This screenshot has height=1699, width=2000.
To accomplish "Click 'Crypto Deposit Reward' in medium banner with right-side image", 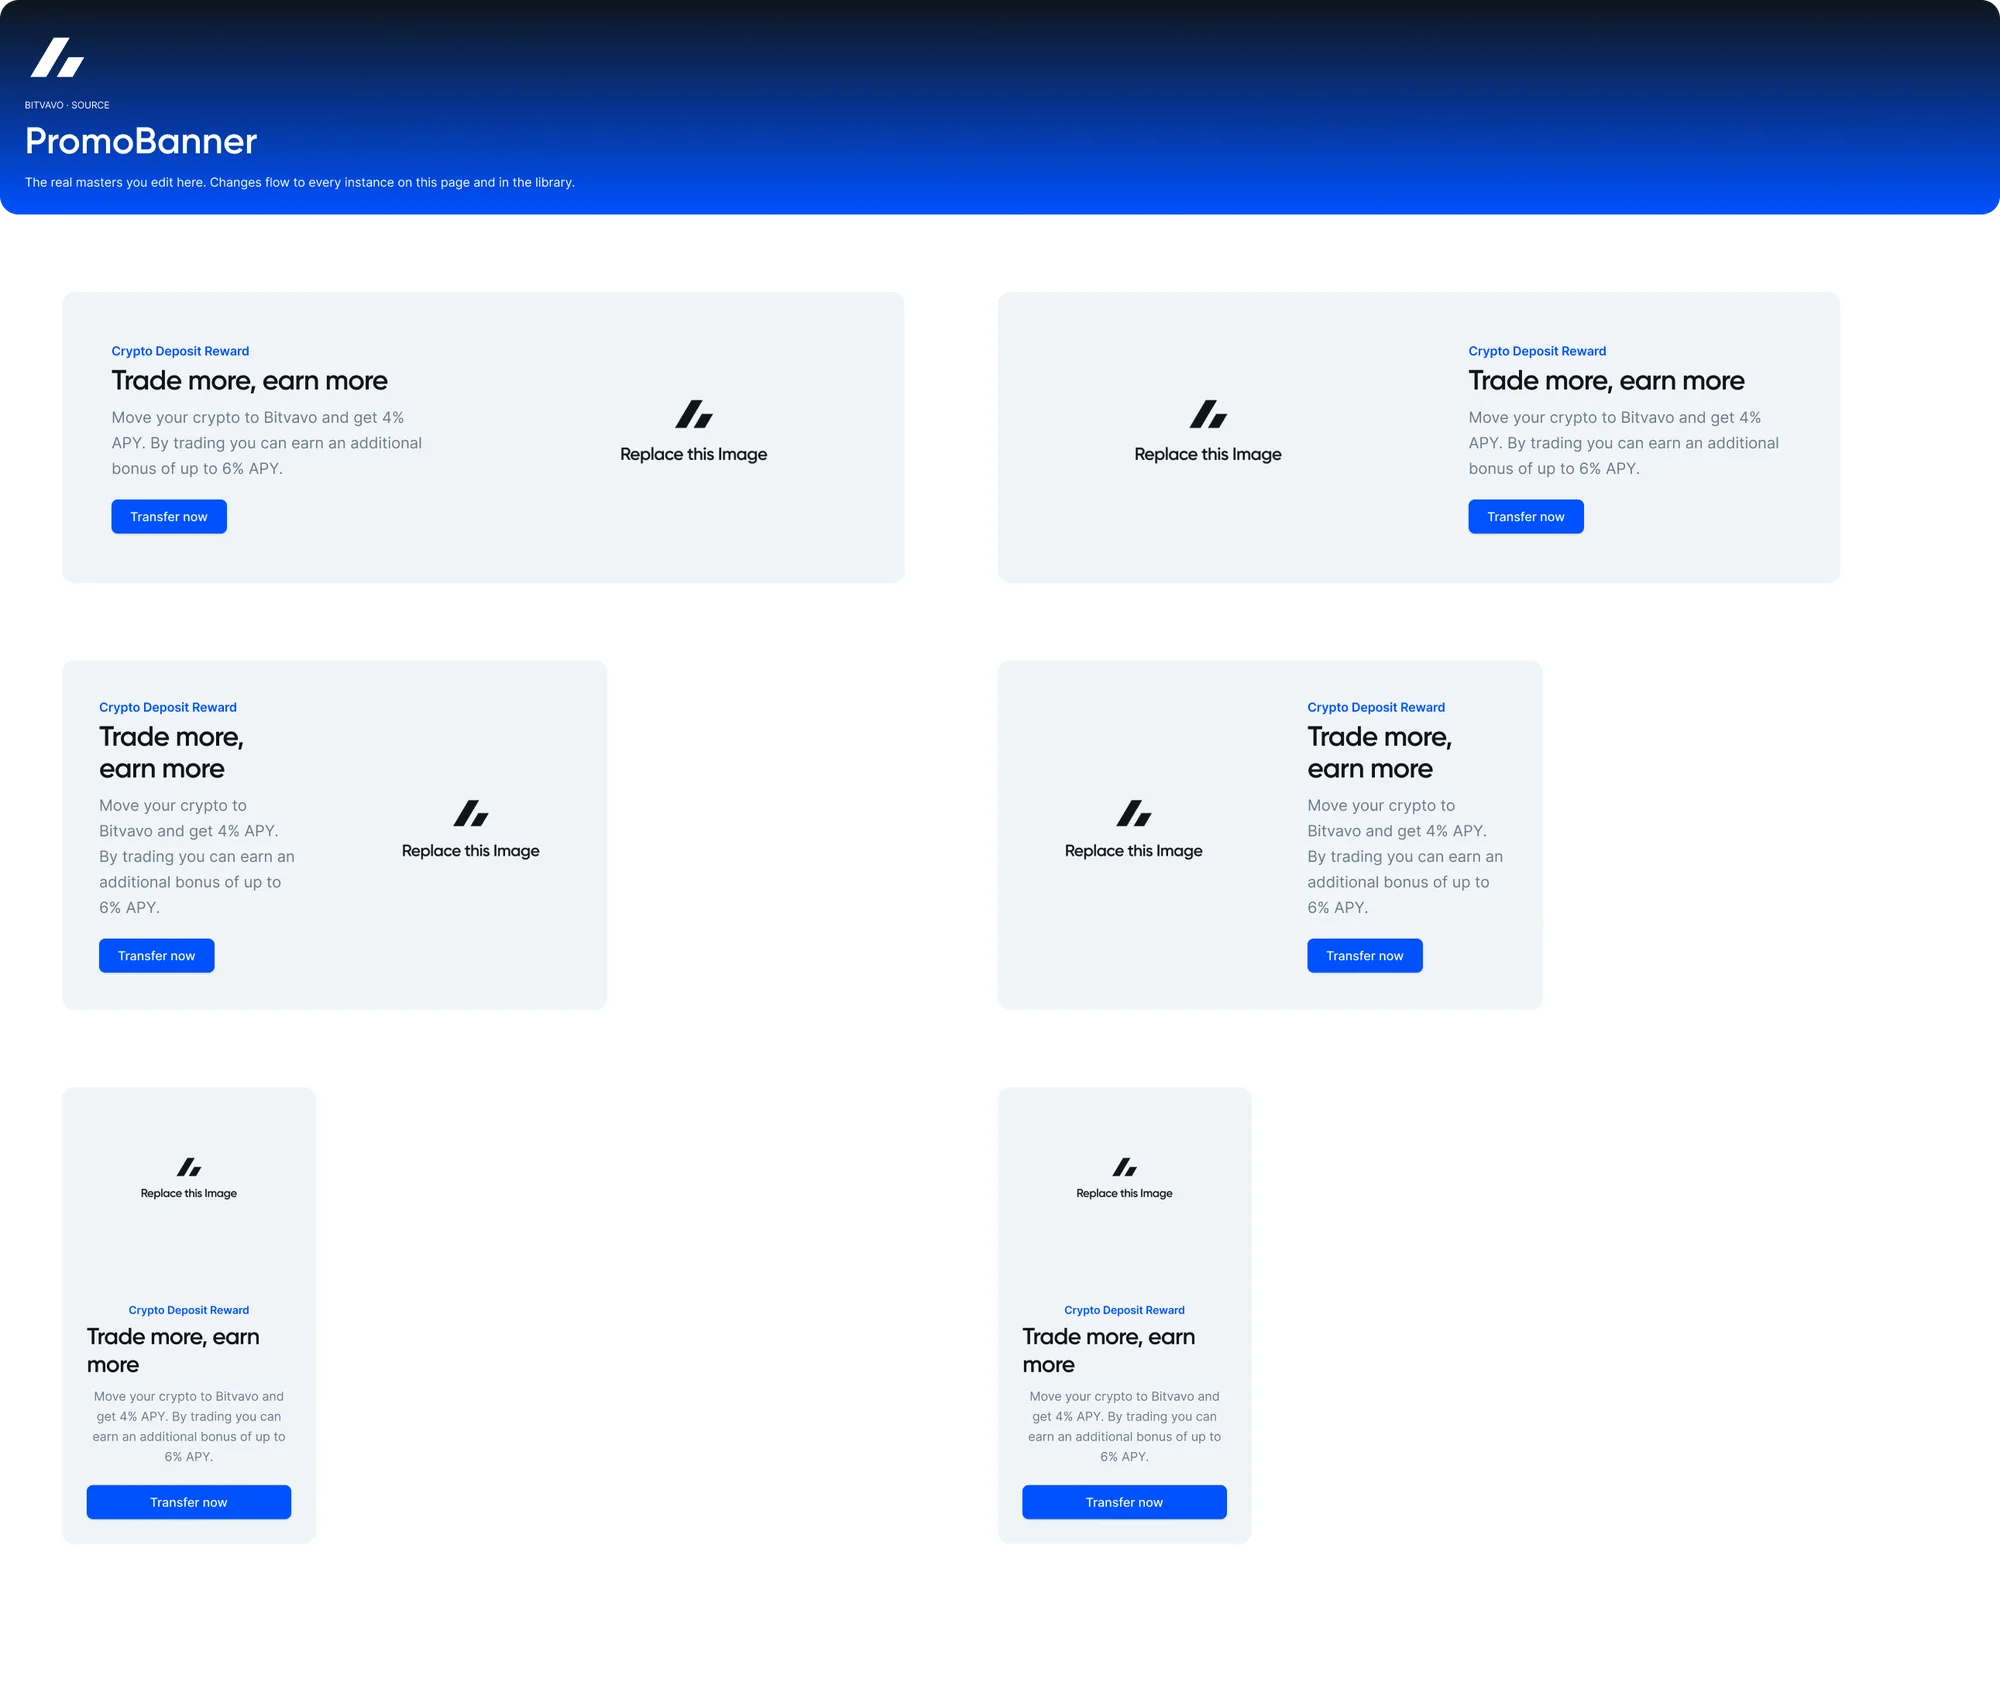I will [x=168, y=707].
